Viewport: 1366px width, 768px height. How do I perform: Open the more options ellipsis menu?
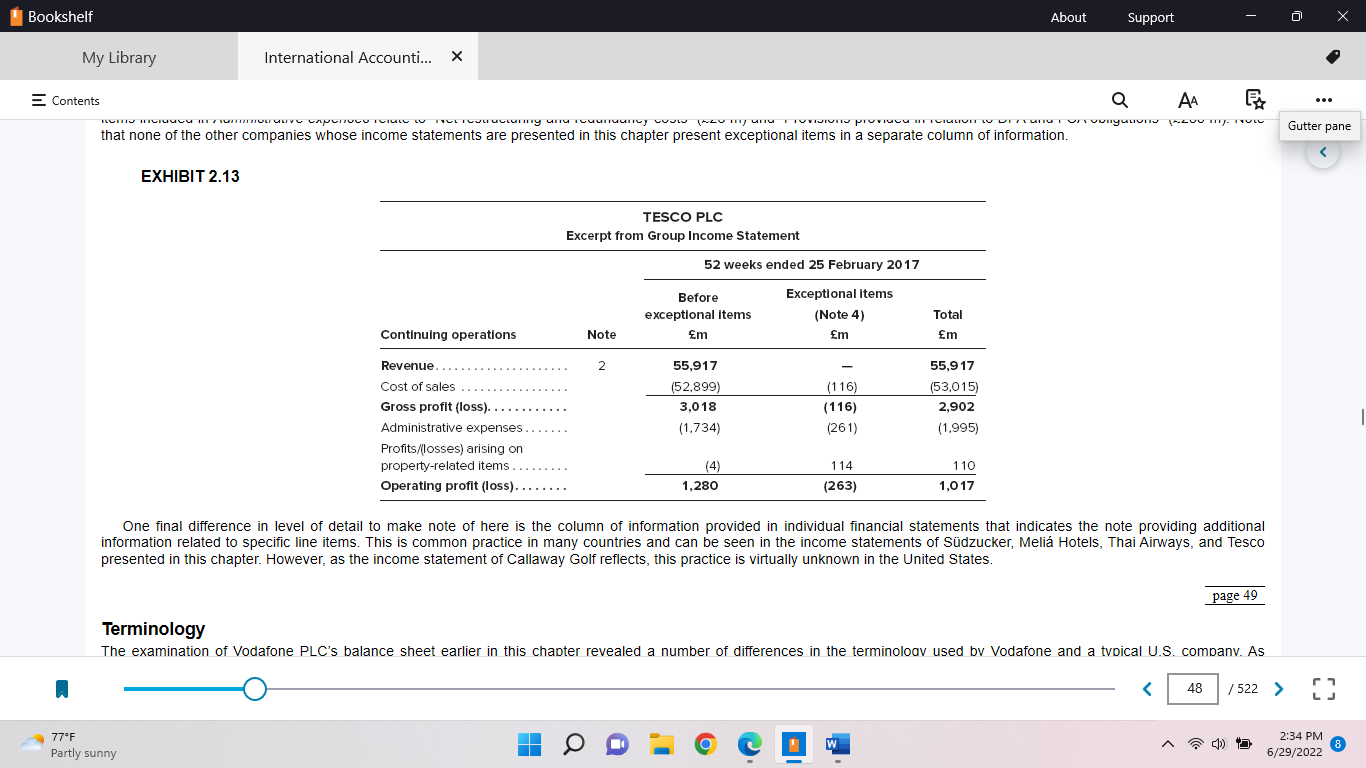(x=1324, y=100)
